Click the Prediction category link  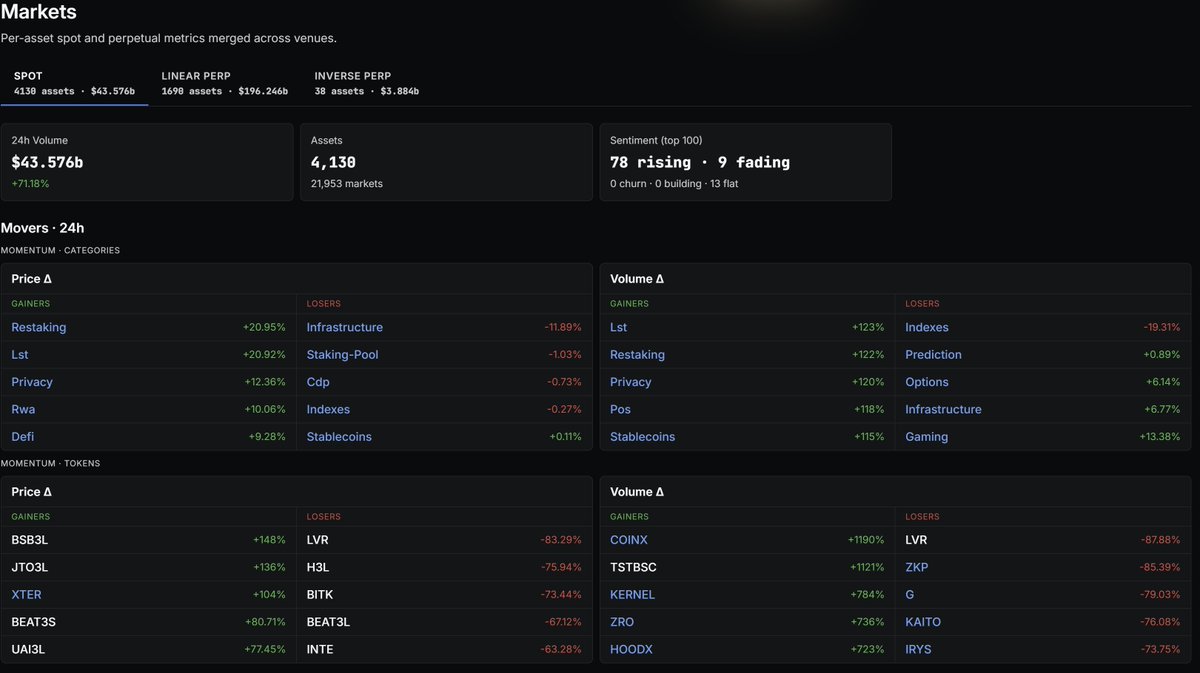point(933,354)
